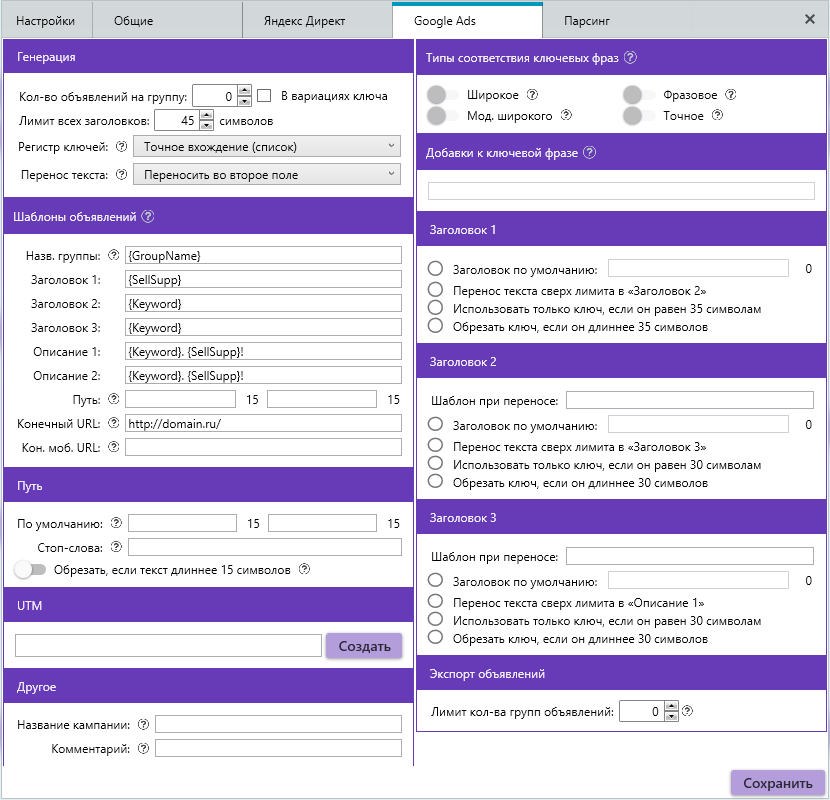Switch to the Настройки tab

(x=47, y=21)
